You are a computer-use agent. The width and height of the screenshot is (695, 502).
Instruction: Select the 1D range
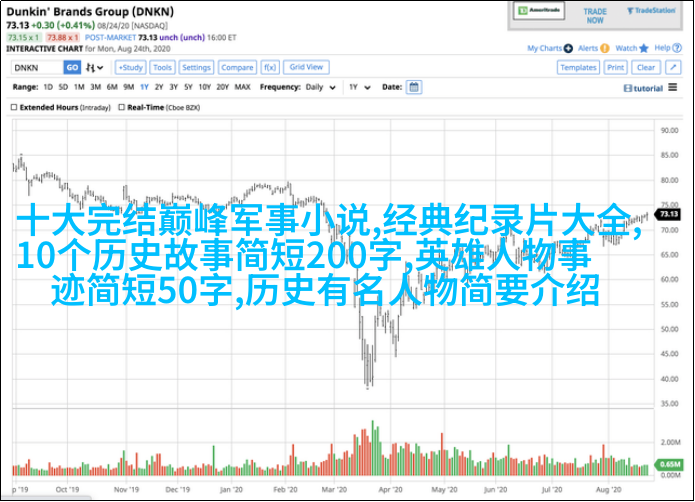point(48,87)
